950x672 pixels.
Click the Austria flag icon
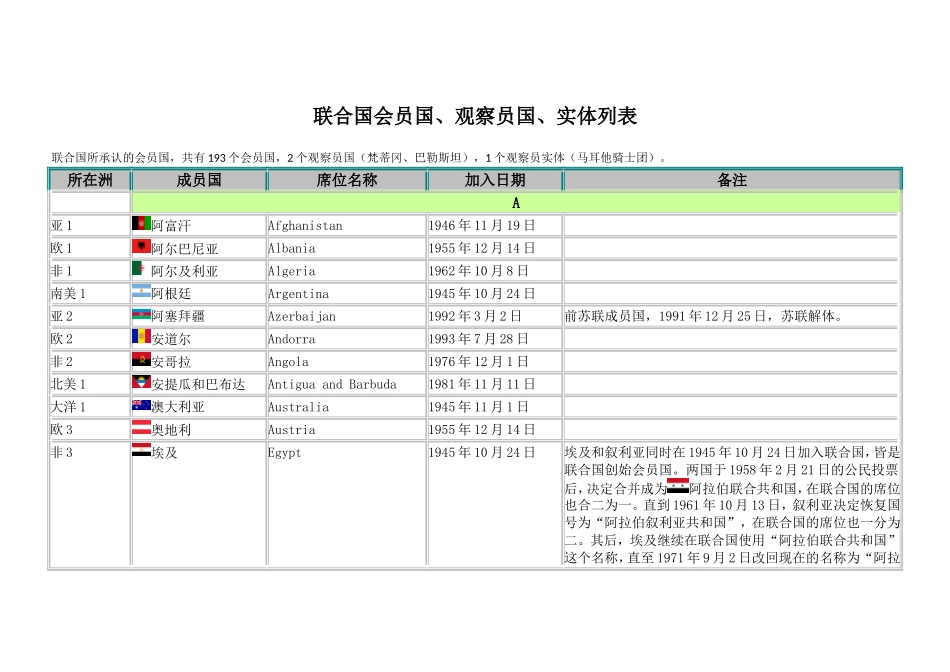[142, 428]
